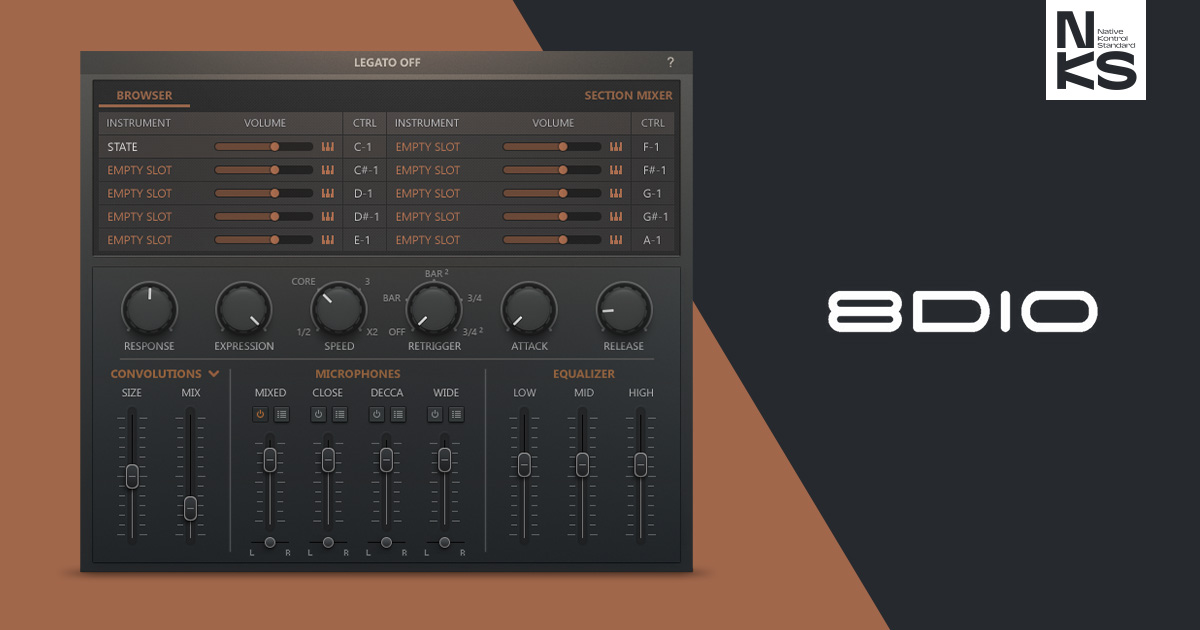Click the keyboard icon on the F-1 slot row

click(614, 146)
